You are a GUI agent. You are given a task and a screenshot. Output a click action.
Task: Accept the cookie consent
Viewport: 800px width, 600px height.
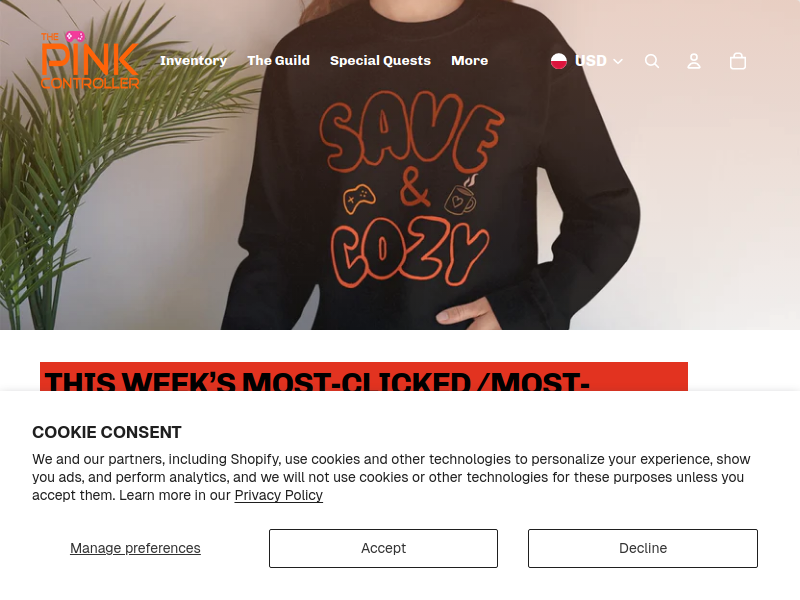point(383,548)
